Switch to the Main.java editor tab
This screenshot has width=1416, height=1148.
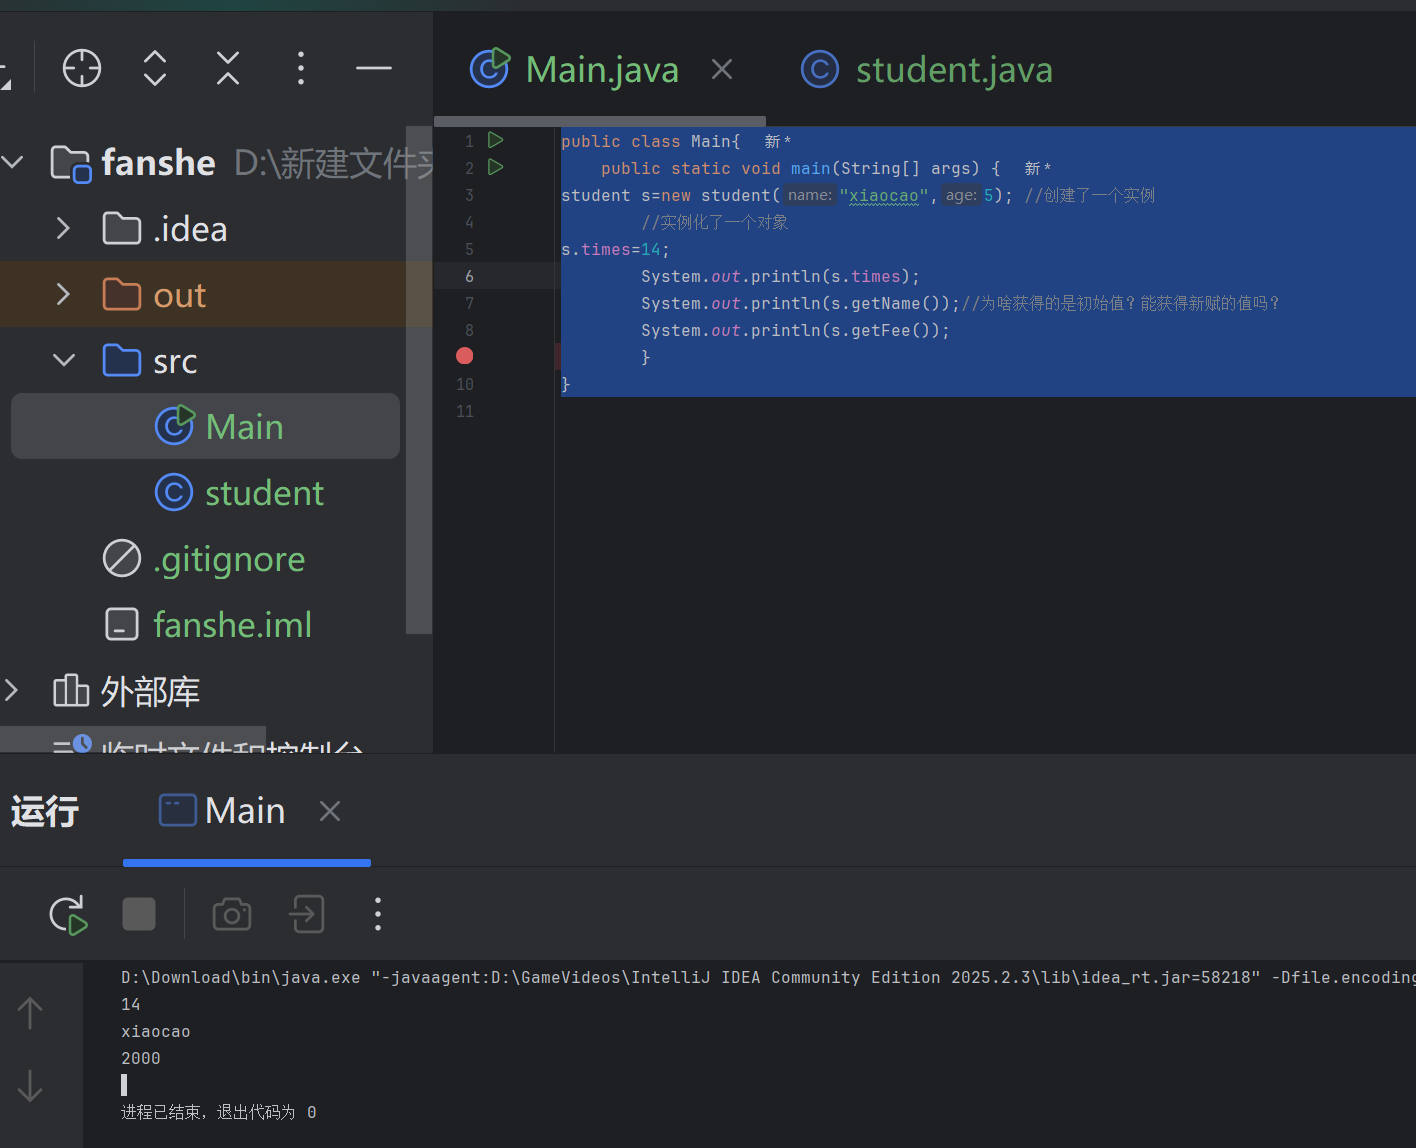(602, 69)
